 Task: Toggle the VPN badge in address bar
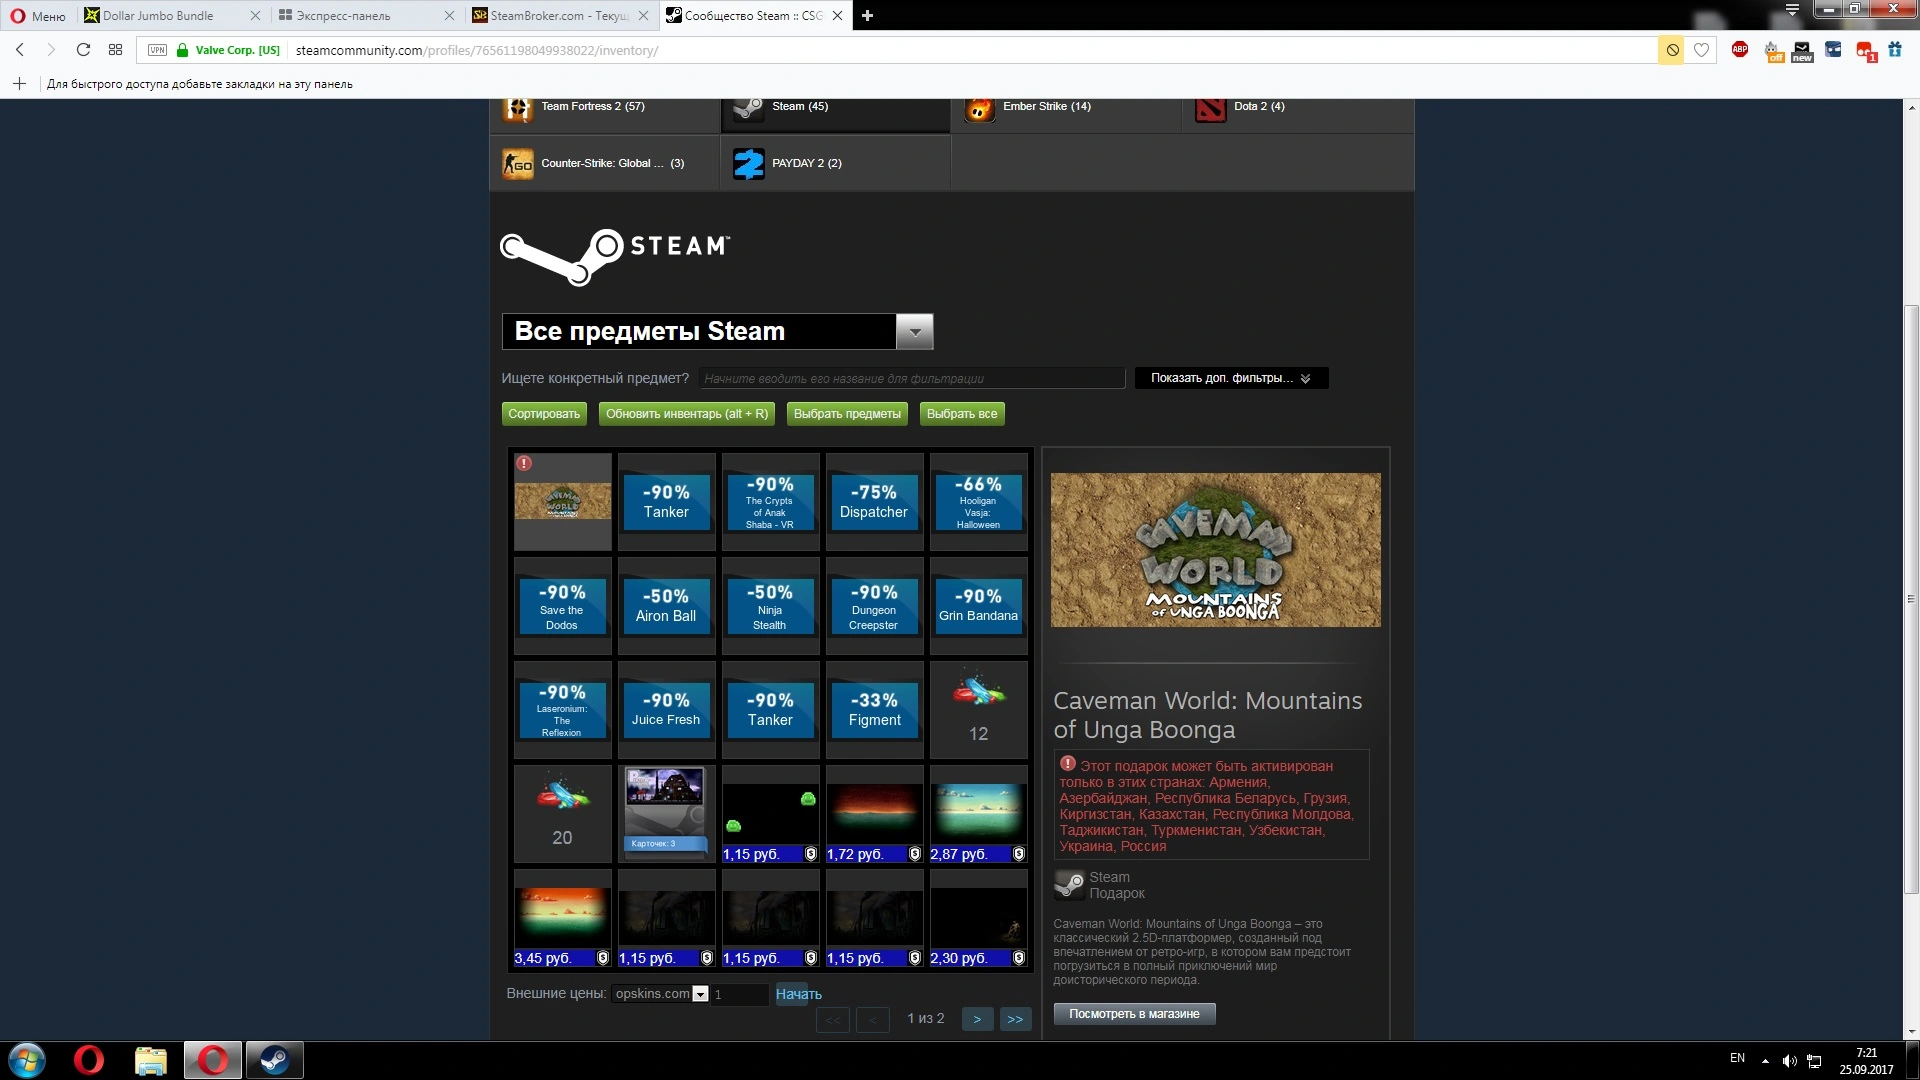(157, 50)
